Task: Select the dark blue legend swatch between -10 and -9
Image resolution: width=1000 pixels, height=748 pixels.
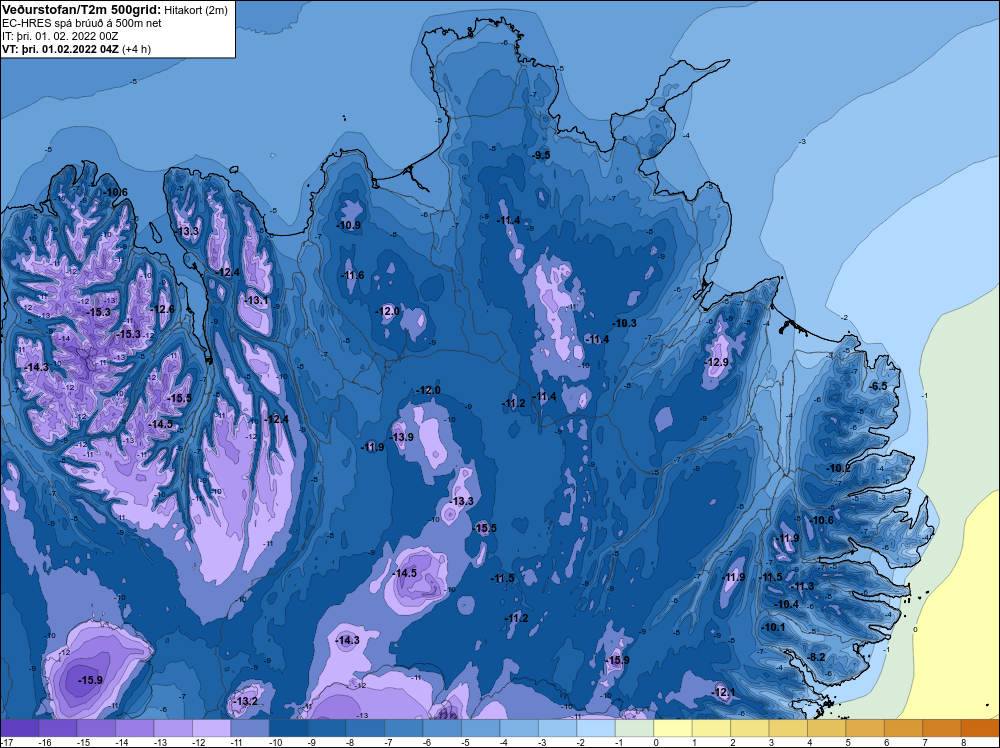Action: [289, 728]
